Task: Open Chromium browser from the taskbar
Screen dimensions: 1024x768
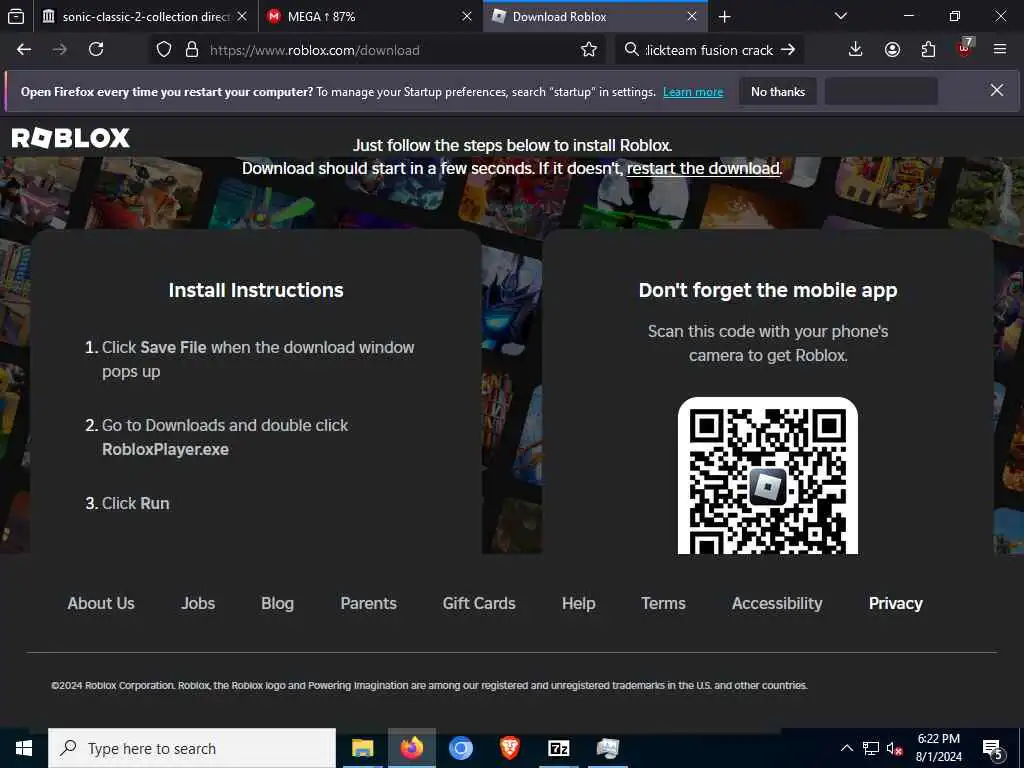Action: [460, 748]
